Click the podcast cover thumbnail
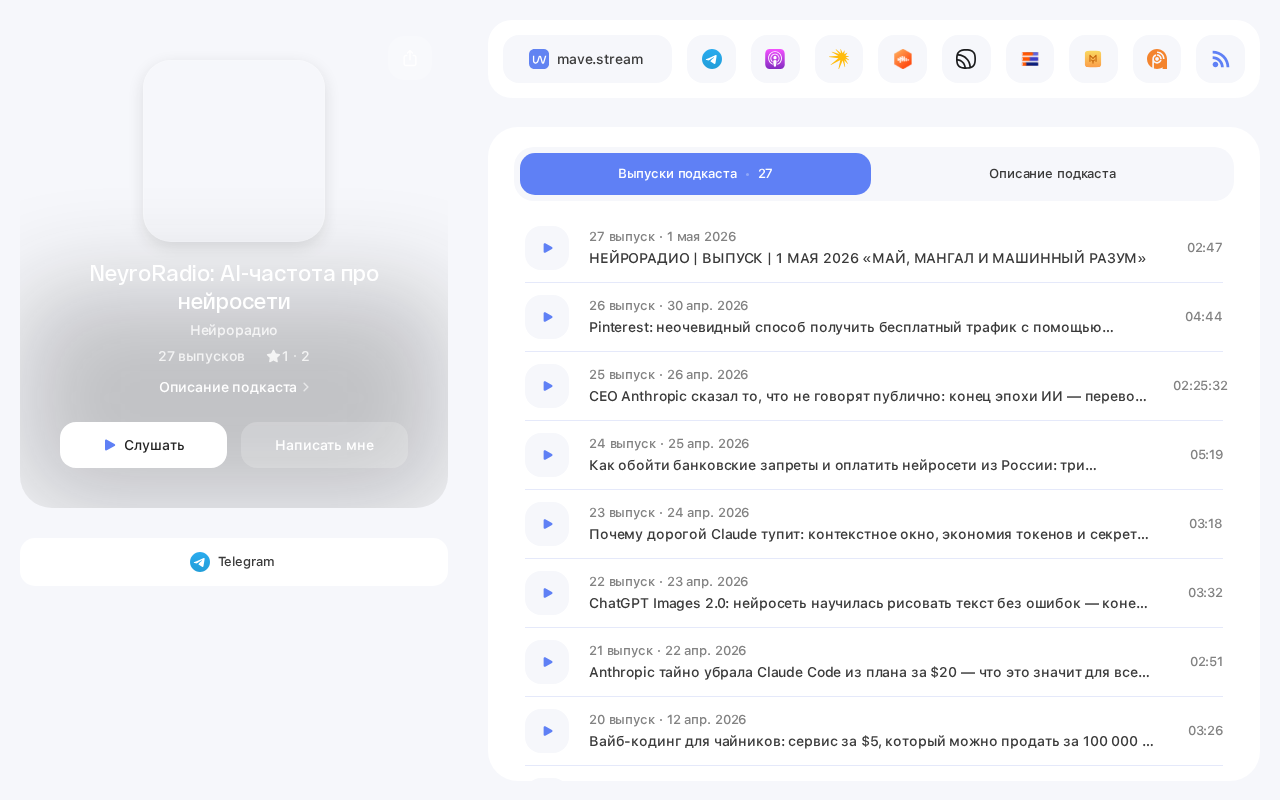This screenshot has width=1280, height=800. pos(234,151)
